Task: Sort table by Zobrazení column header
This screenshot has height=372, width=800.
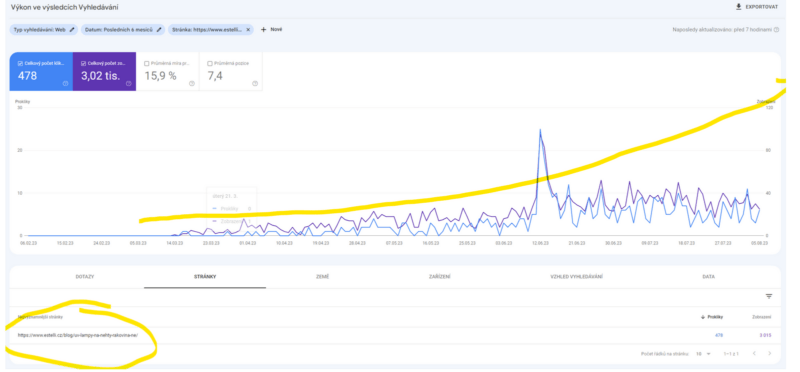Action: (762, 317)
